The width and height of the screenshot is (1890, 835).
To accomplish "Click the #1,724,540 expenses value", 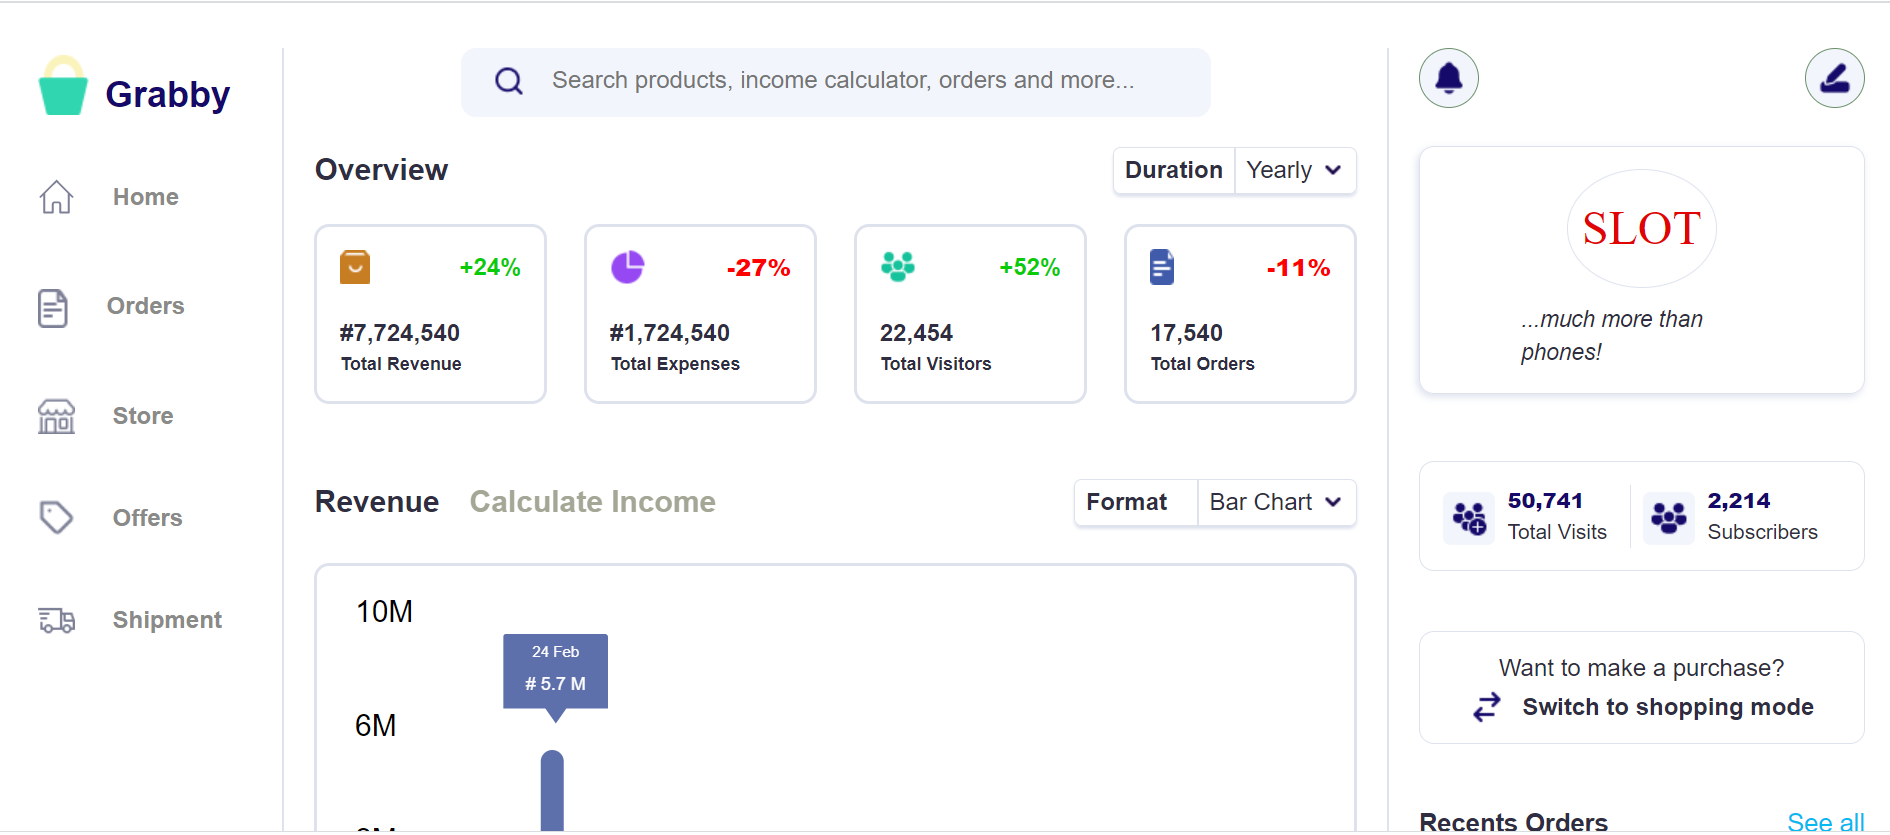I will (670, 333).
